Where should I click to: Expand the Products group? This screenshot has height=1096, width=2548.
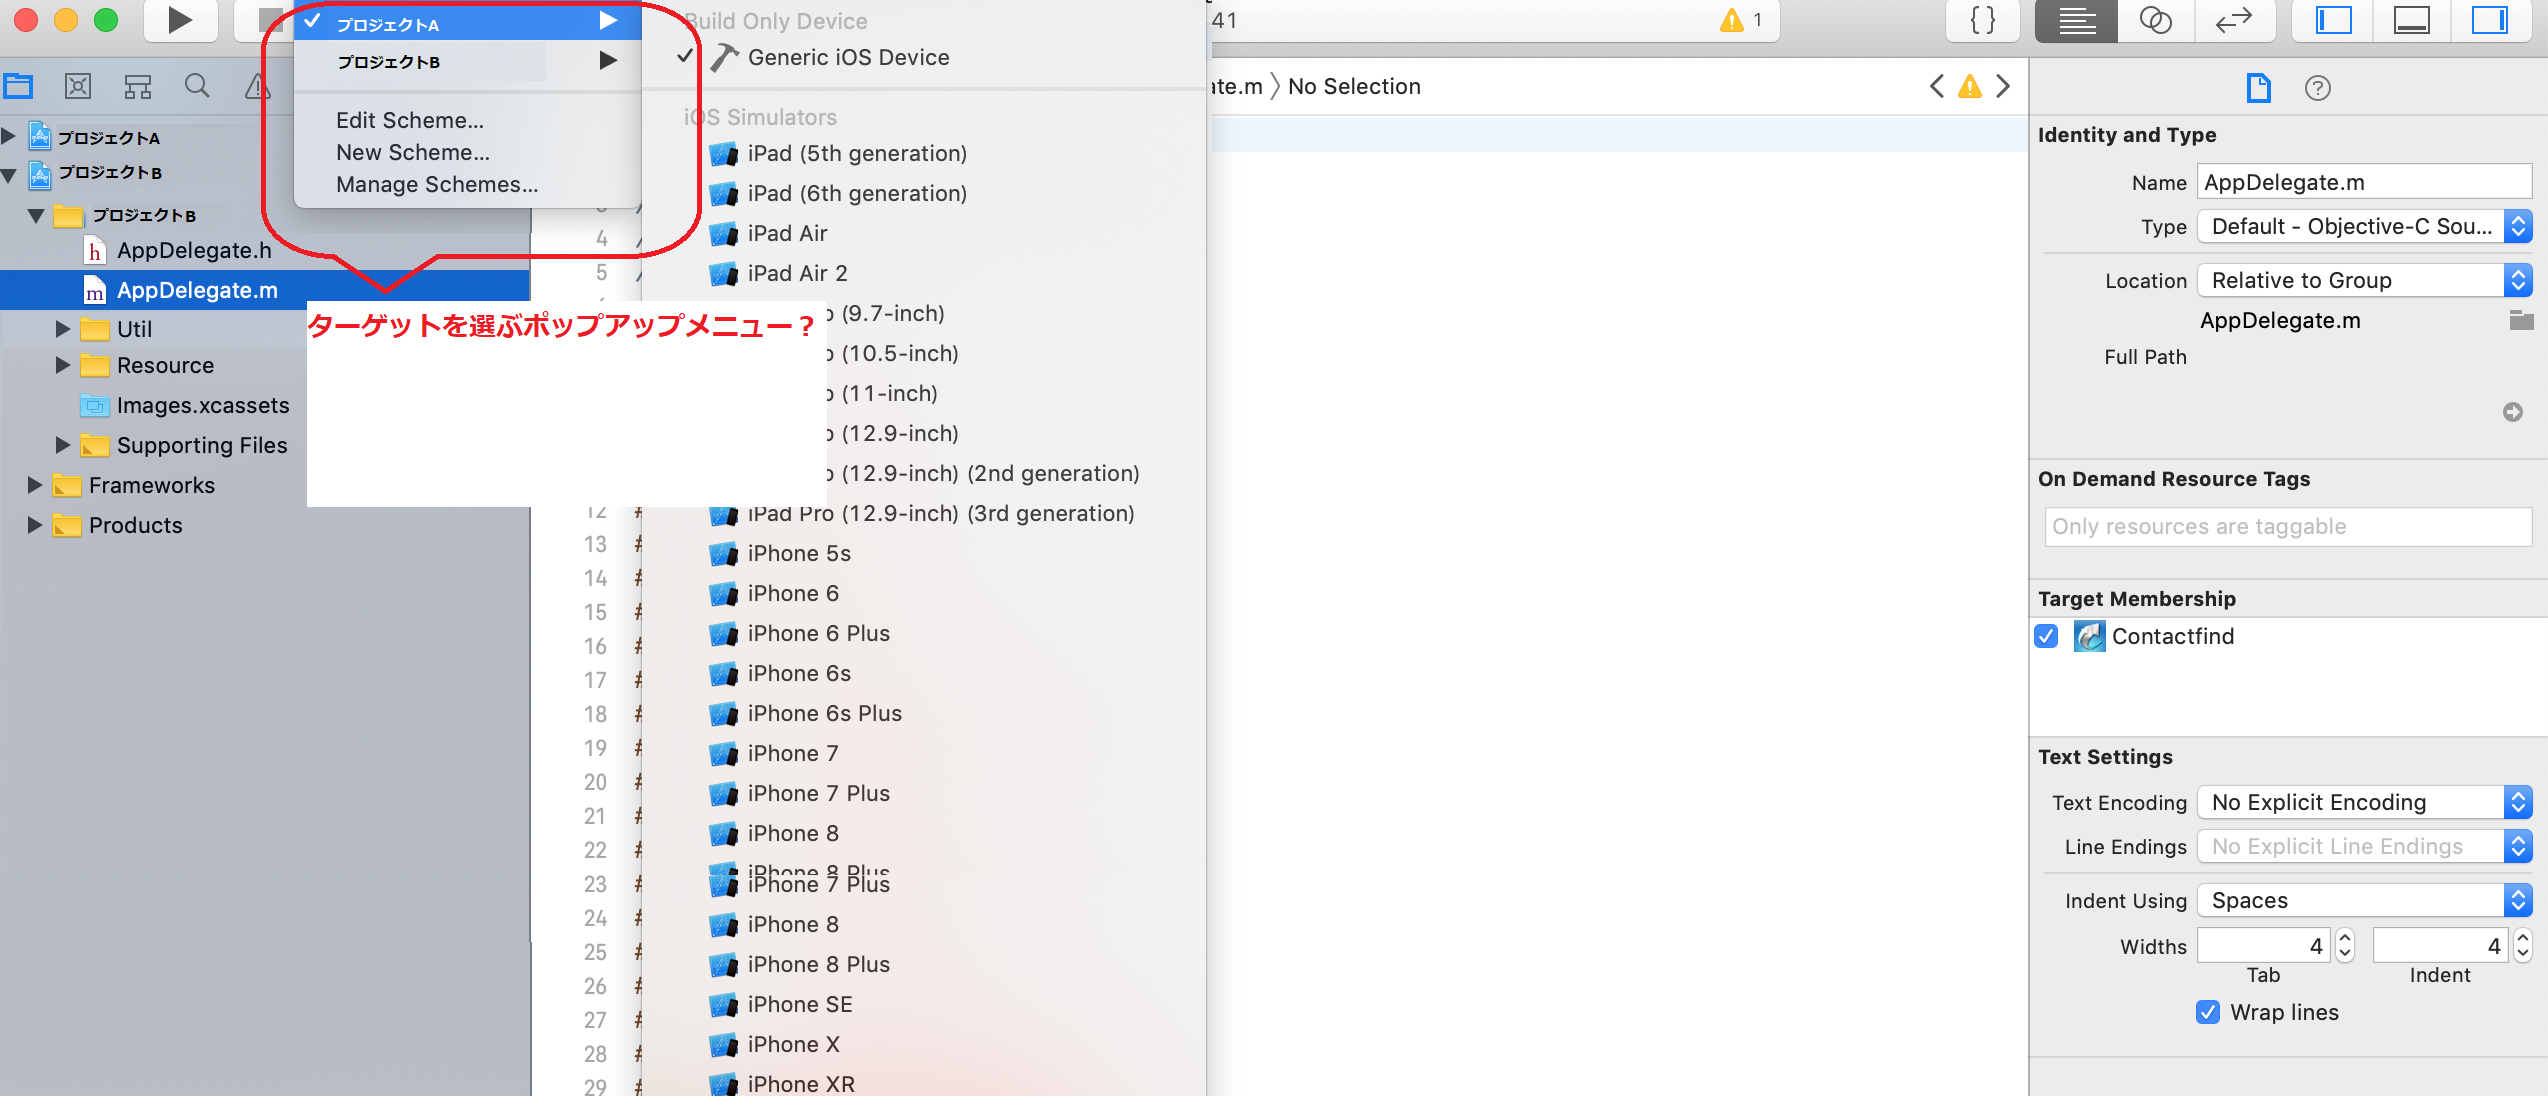(x=34, y=525)
